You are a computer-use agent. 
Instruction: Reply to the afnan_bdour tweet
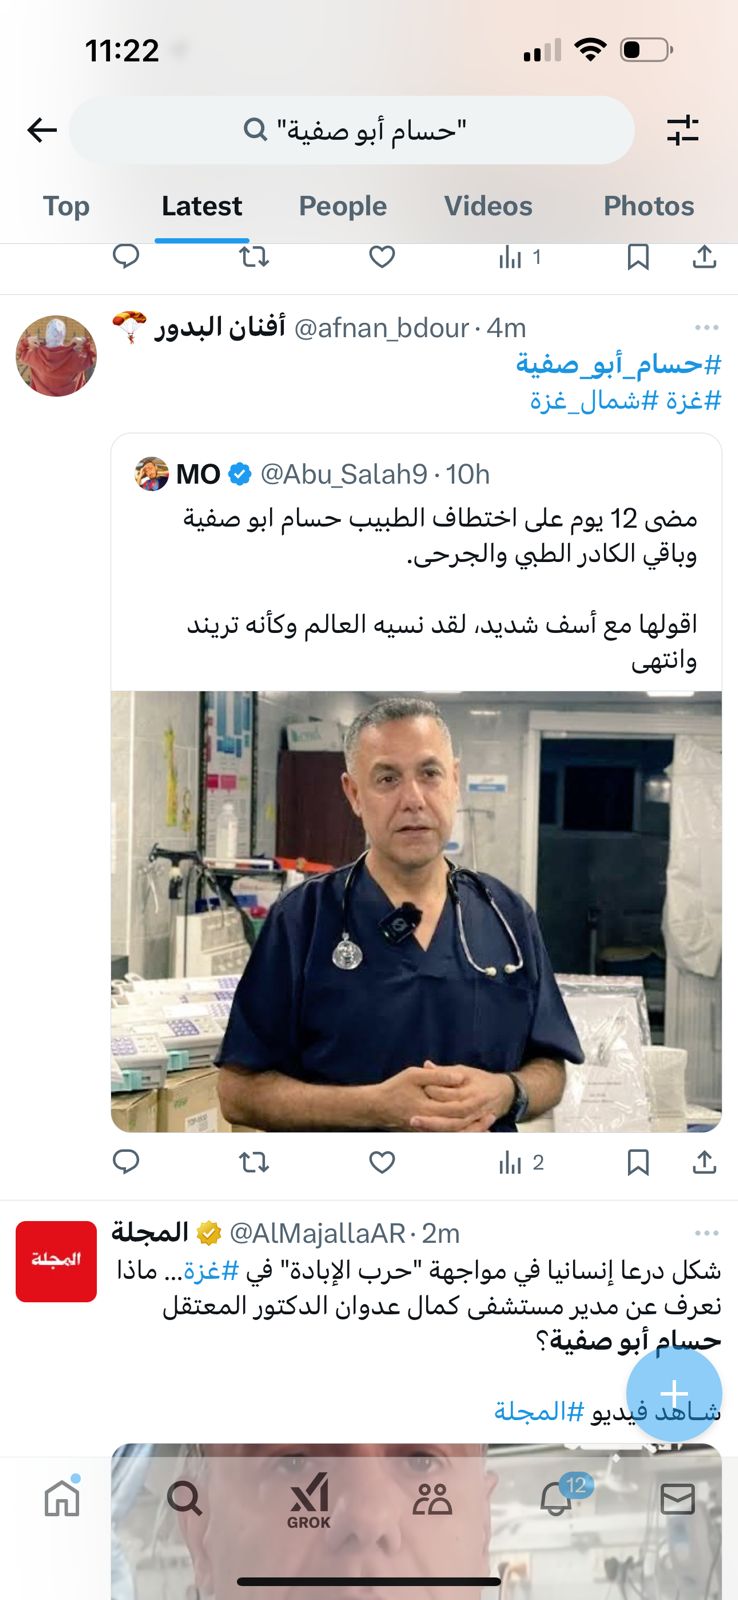tap(126, 1162)
